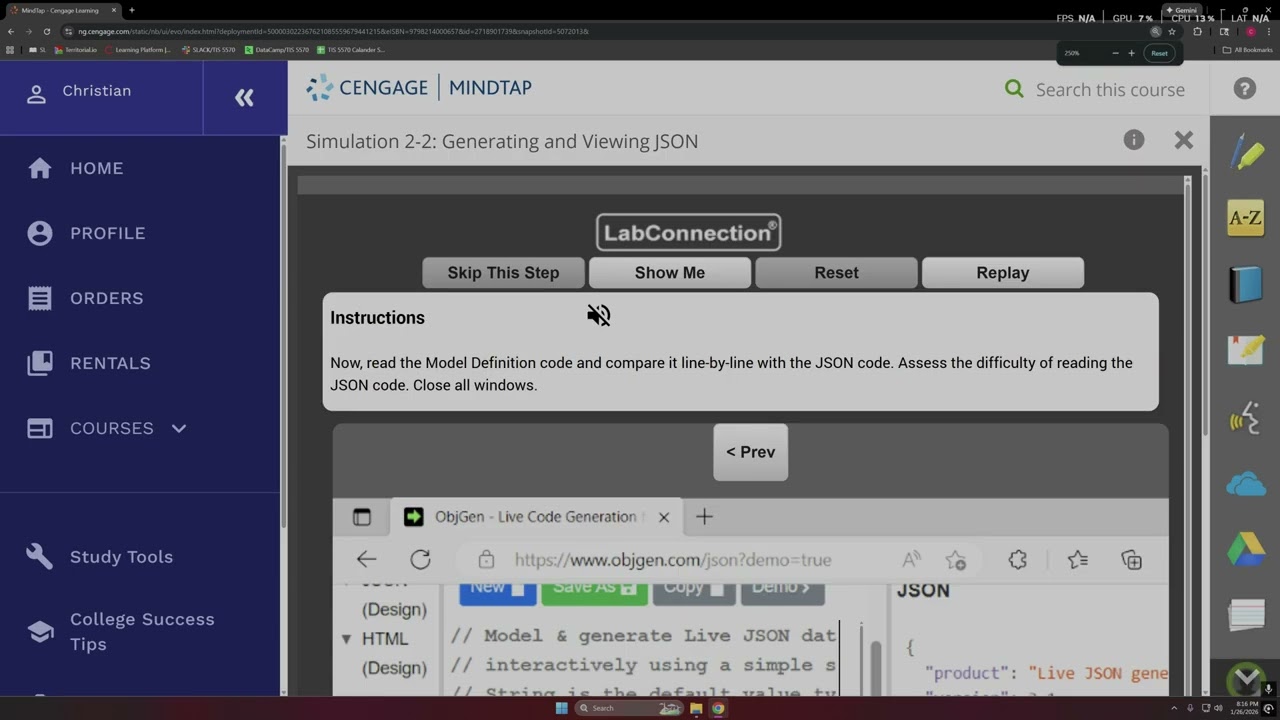Click the course search magnifier icon
Image resolution: width=1280 pixels, height=720 pixels.
[1014, 89]
